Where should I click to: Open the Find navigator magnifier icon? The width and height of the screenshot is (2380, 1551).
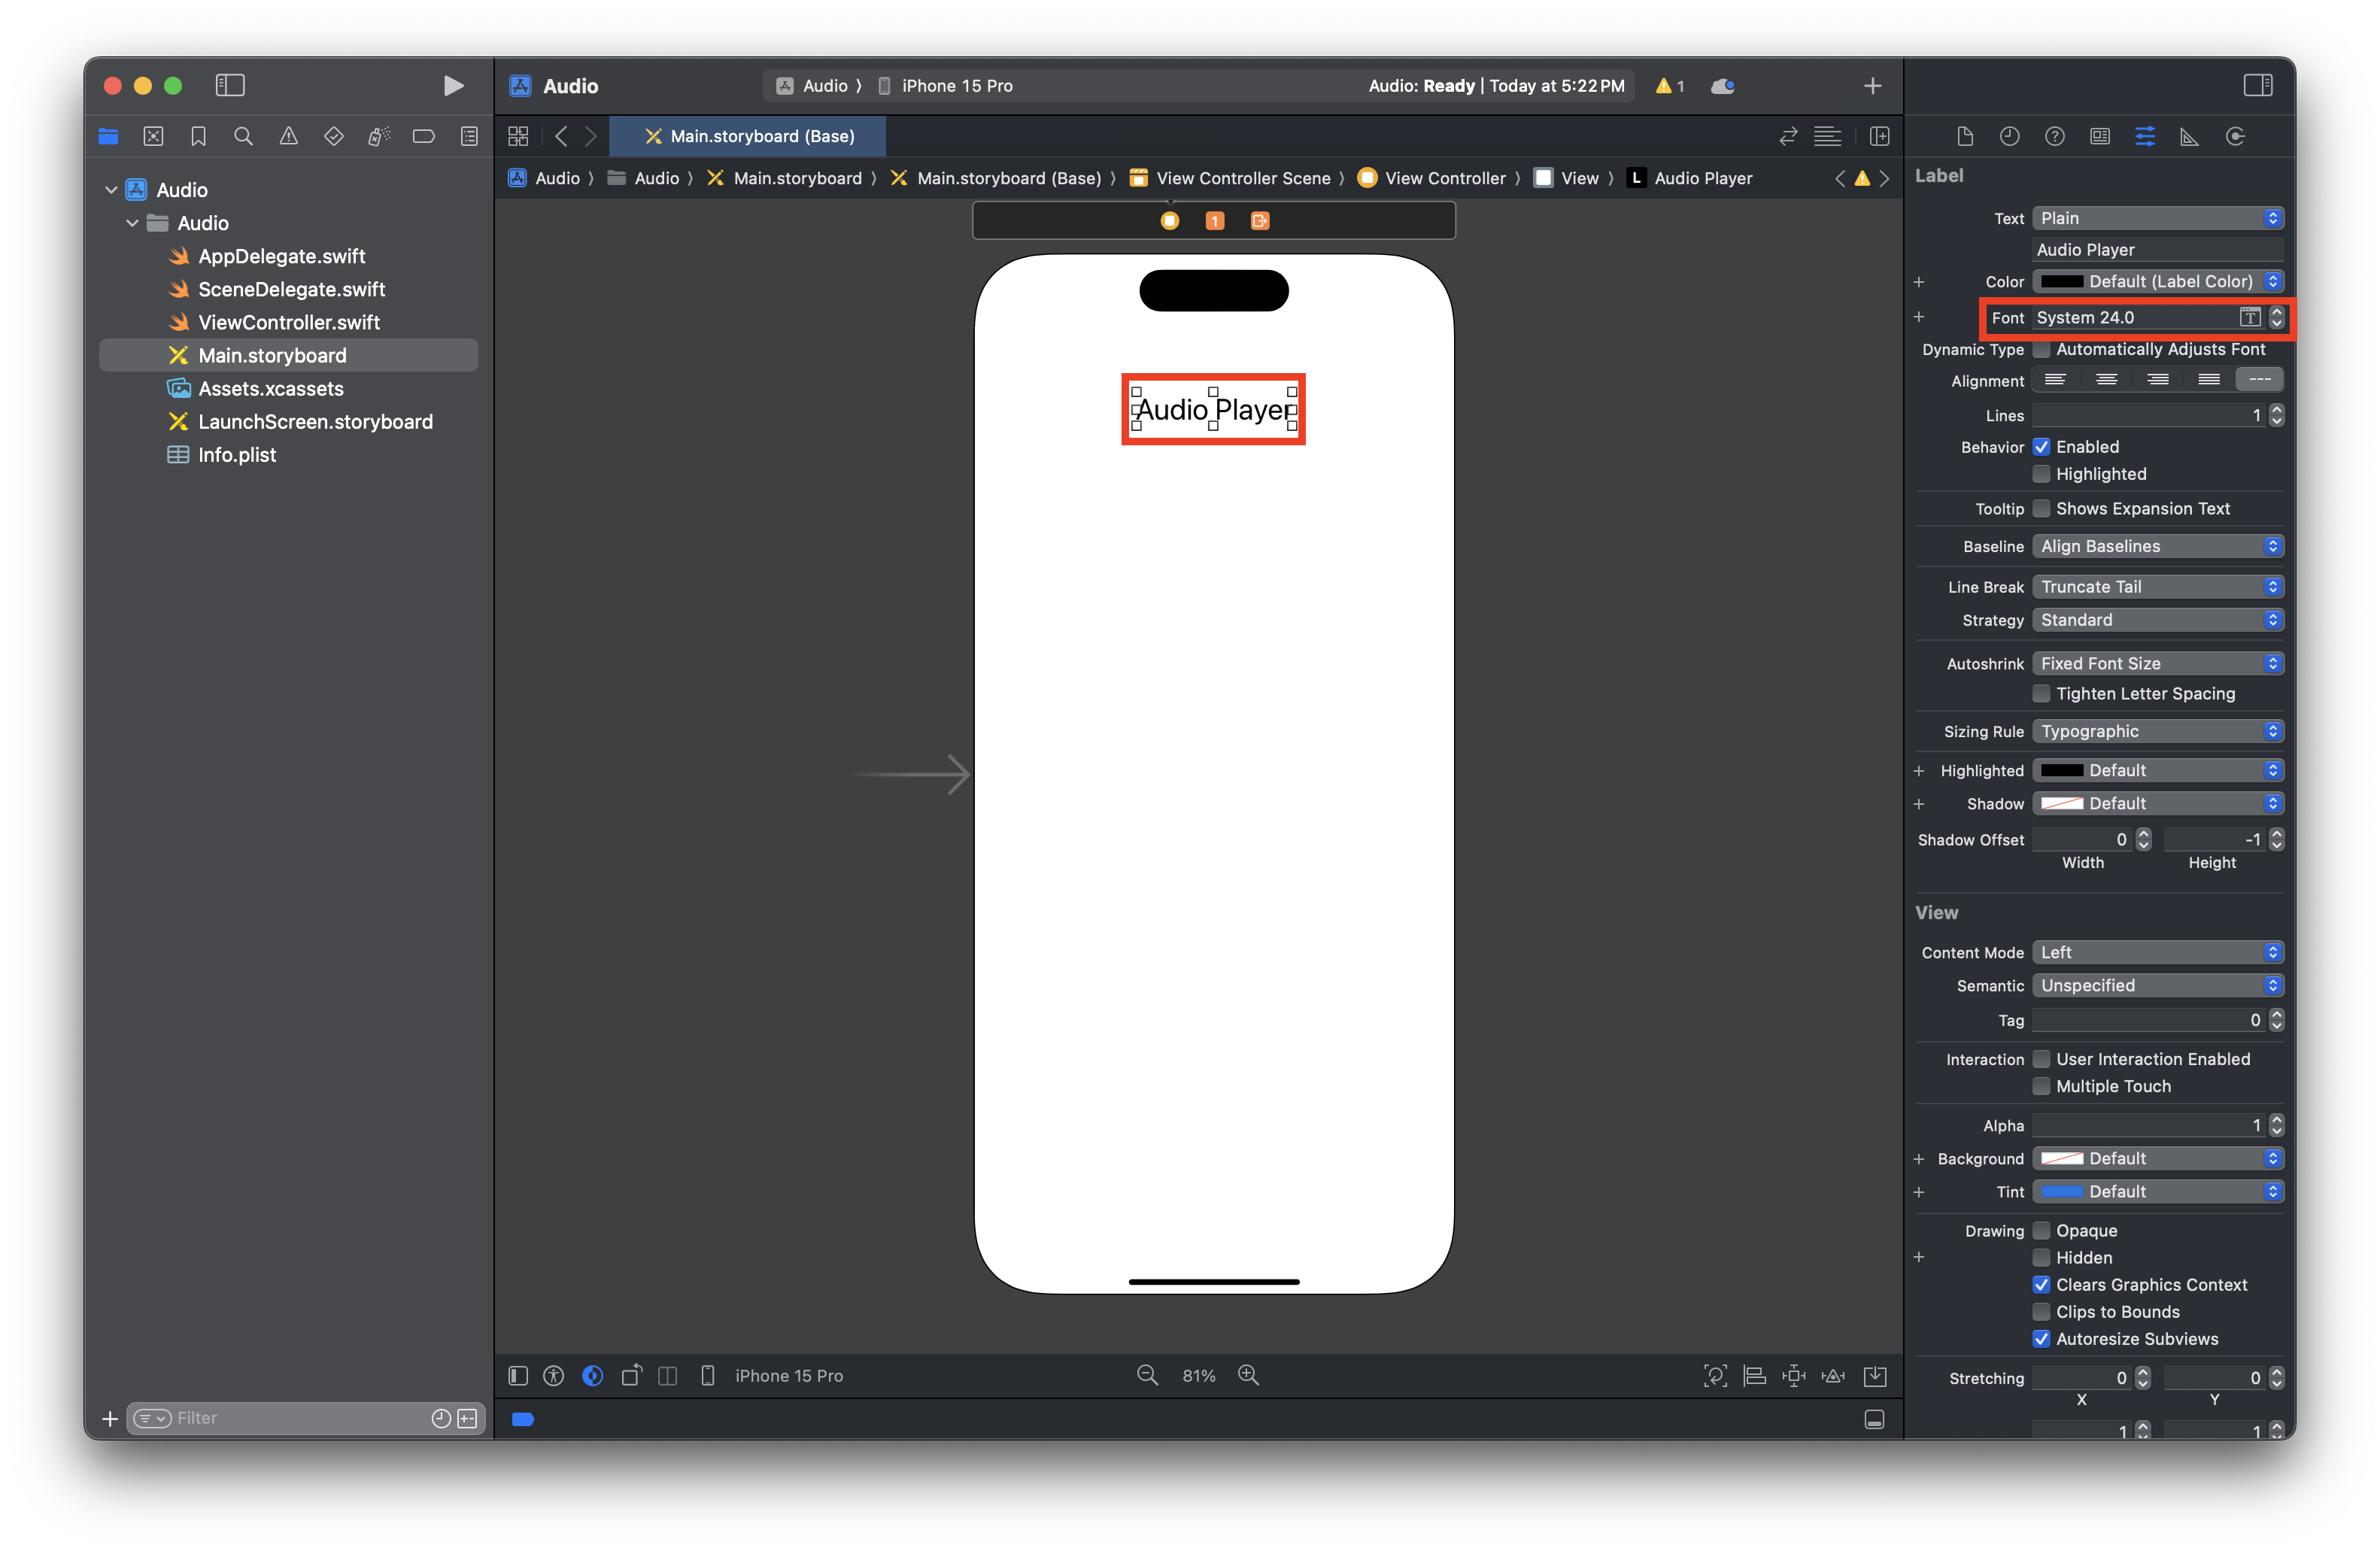click(243, 136)
